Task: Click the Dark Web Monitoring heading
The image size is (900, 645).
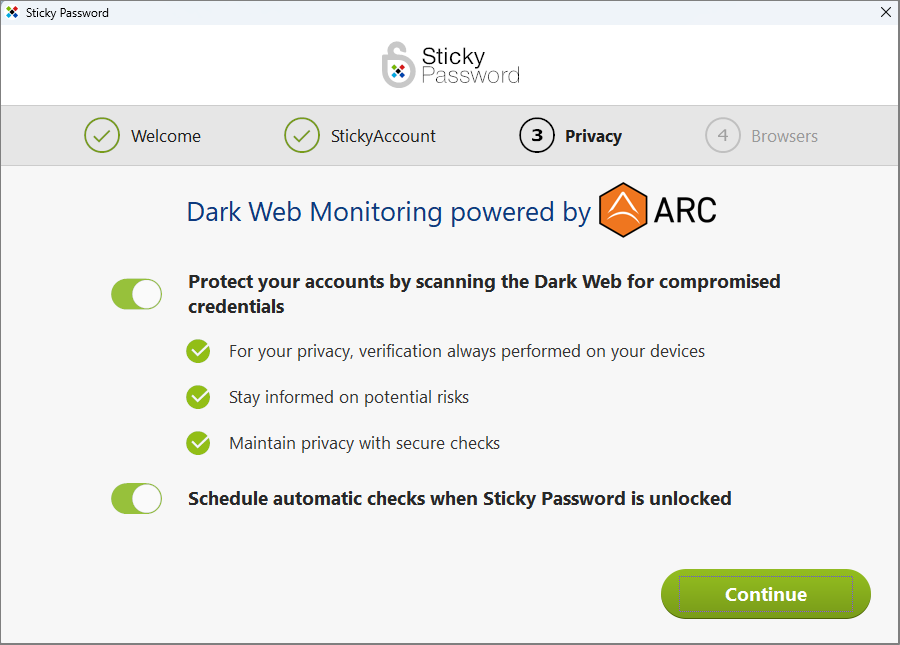Action: pyautogui.click(x=387, y=212)
